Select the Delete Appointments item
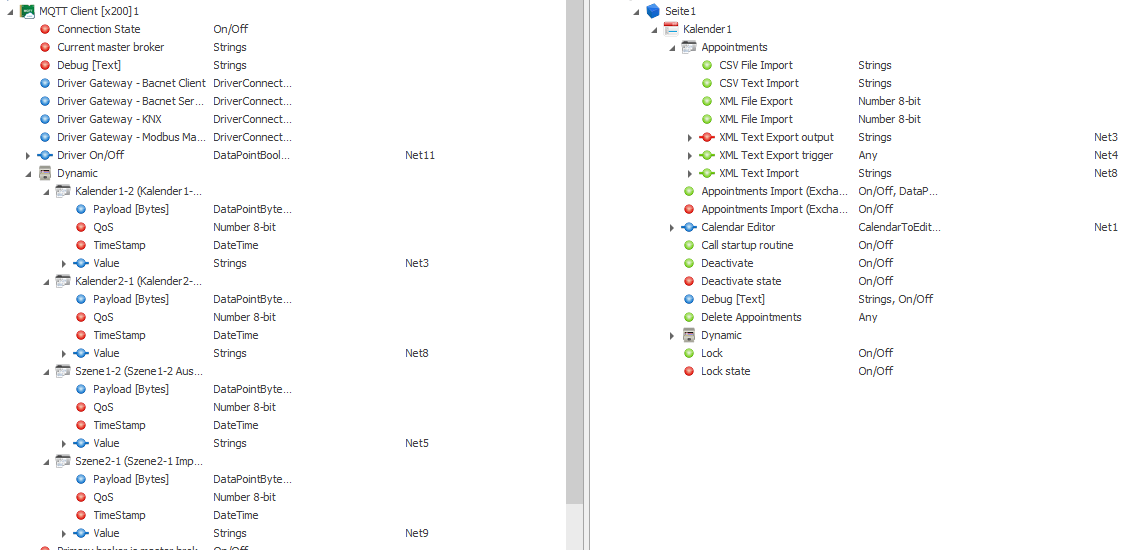Screen dimensions: 1132x550 click(x=751, y=317)
